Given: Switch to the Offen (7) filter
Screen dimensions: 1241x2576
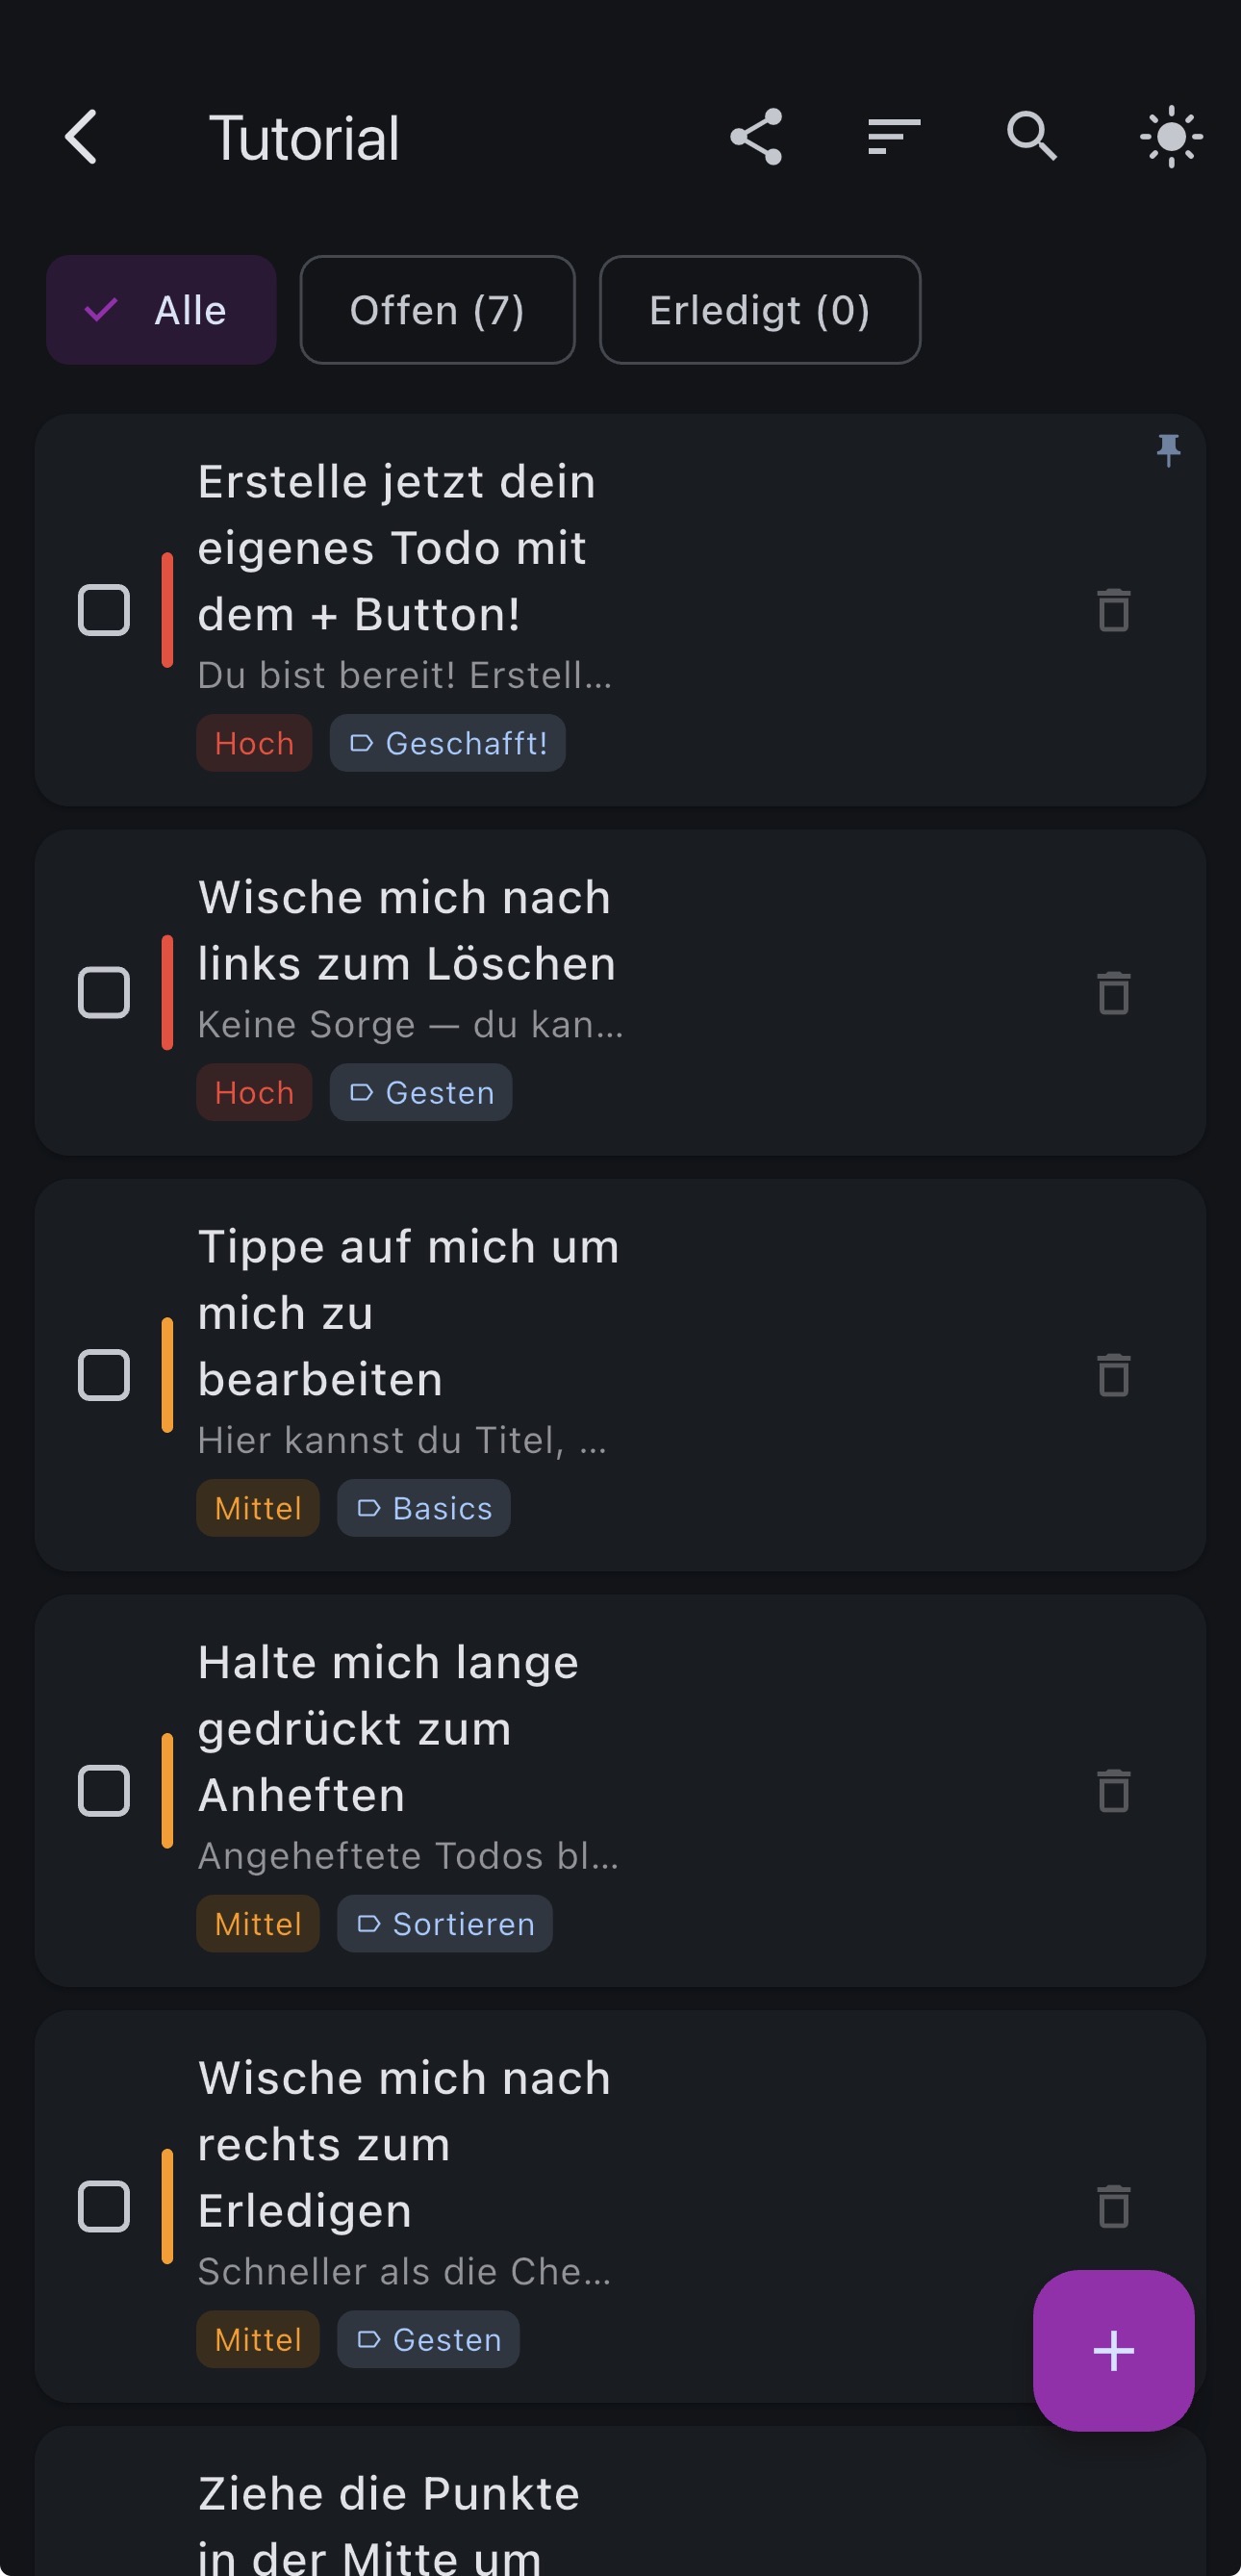Looking at the screenshot, I should point(437,310).
